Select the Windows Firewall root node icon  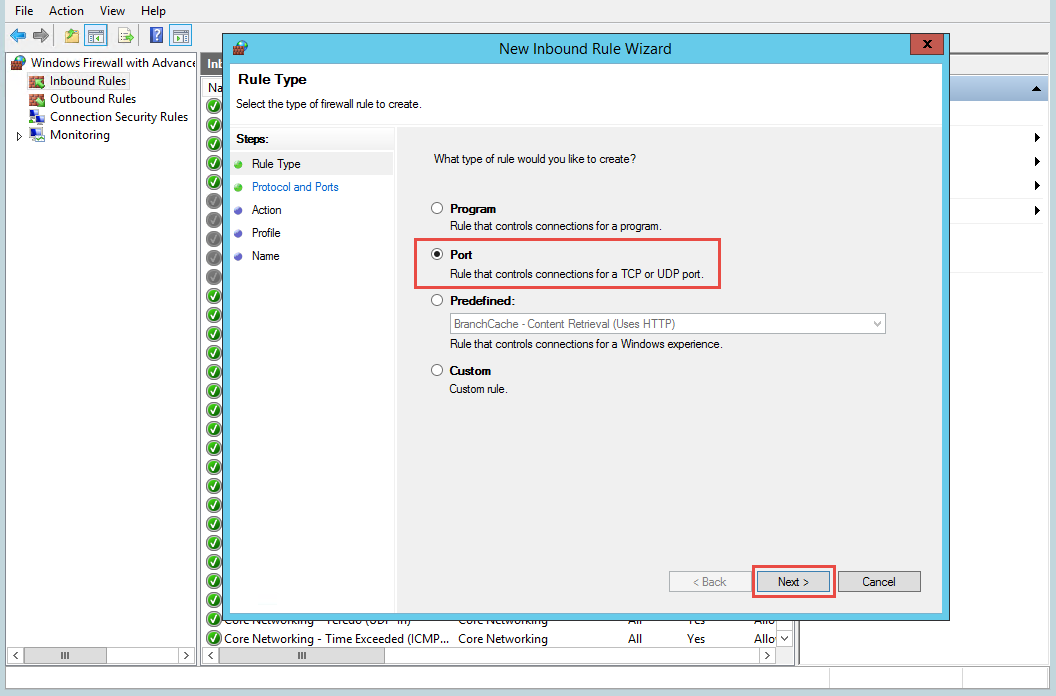(x=18, y=63)
